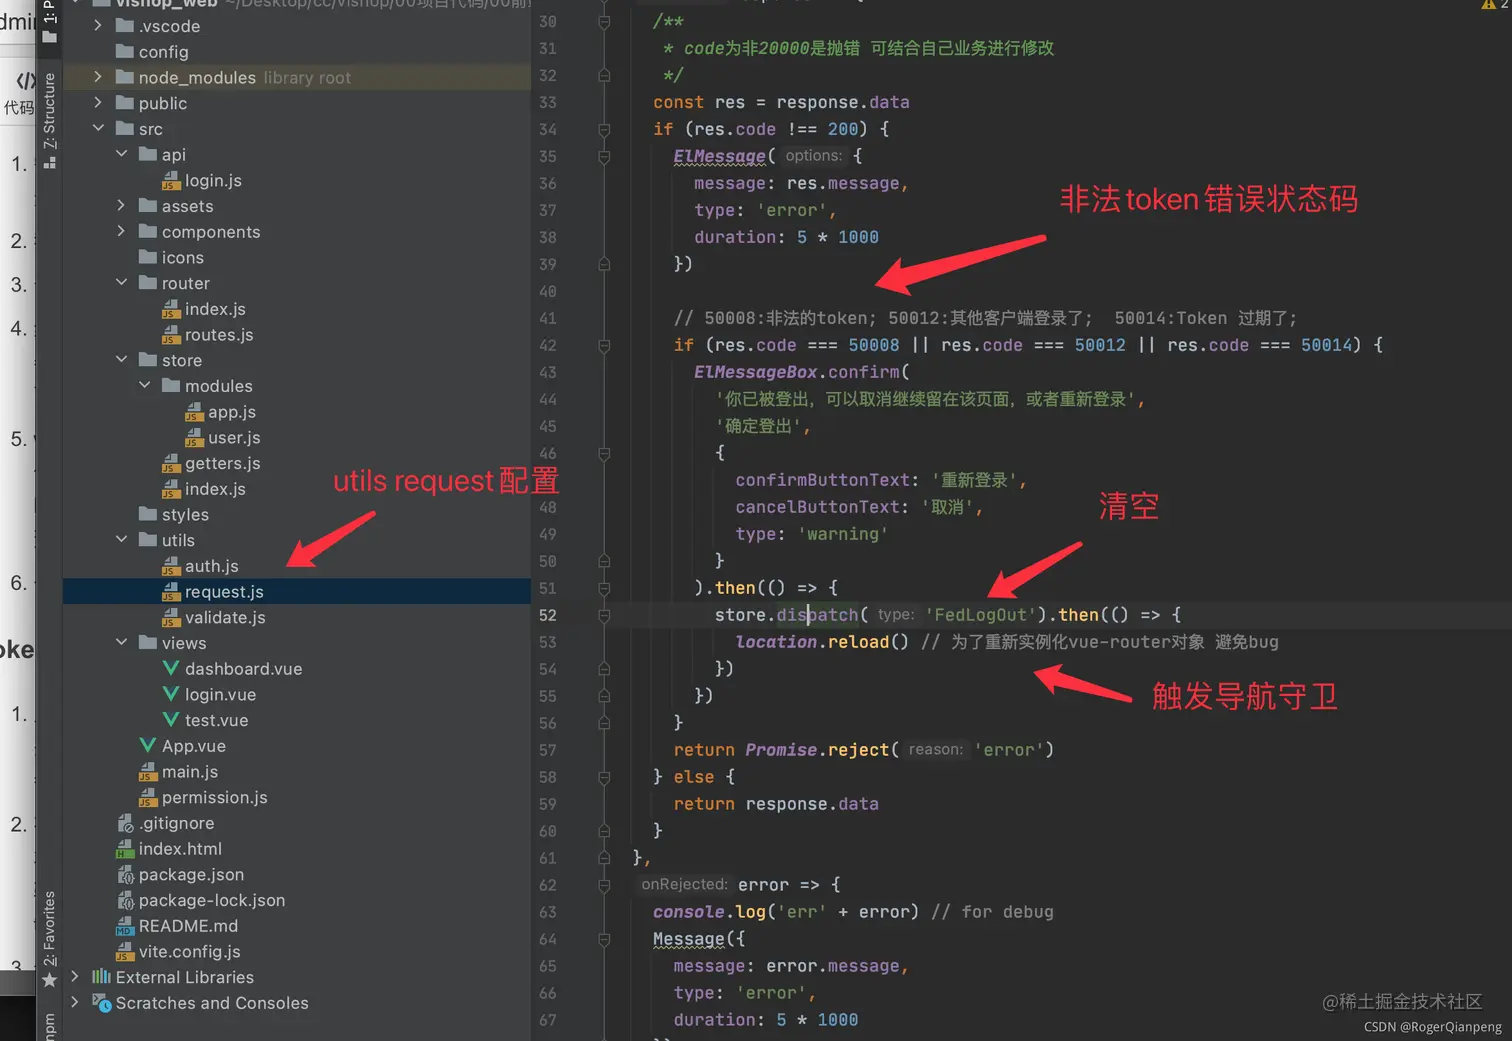
Task: Collapse the src folder arrow
Action: pos(98,128)
